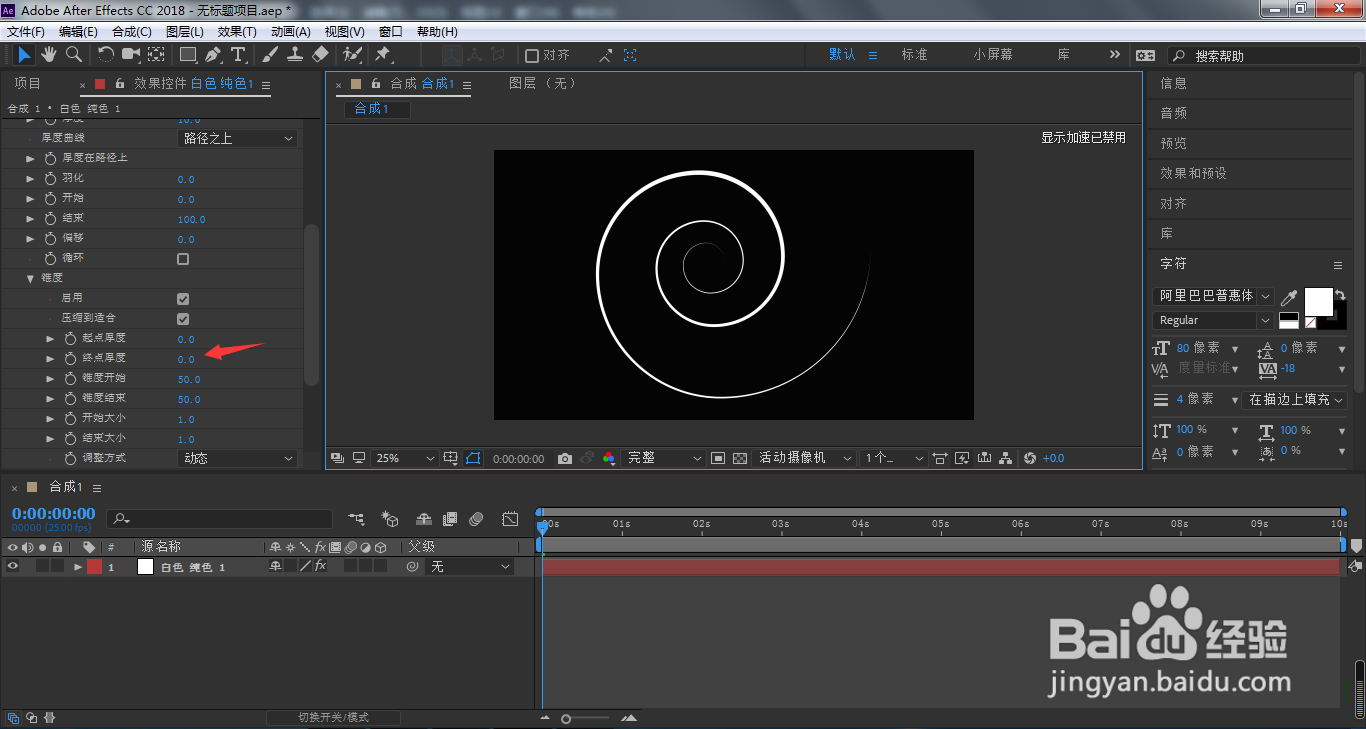Viewport: 1366px width, 729px height.
Task: Uncheck the 启用 taper checkbox
Action: click(x=183, y=299)
